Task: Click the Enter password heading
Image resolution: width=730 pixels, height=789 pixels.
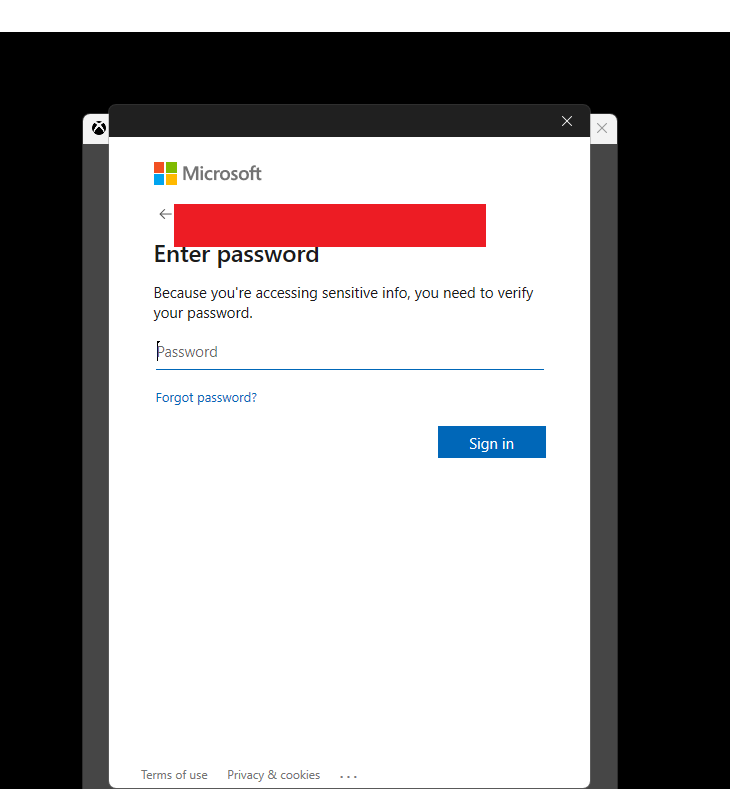Action: tap(236, 255)
